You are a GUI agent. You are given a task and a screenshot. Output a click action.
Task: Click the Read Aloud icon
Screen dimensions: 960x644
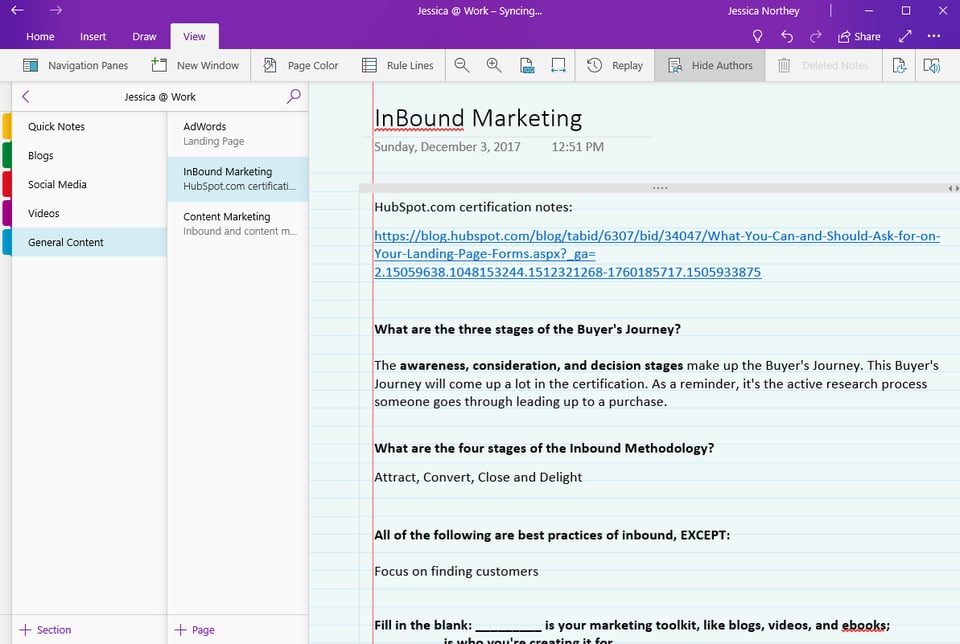(x=931, y=65)
